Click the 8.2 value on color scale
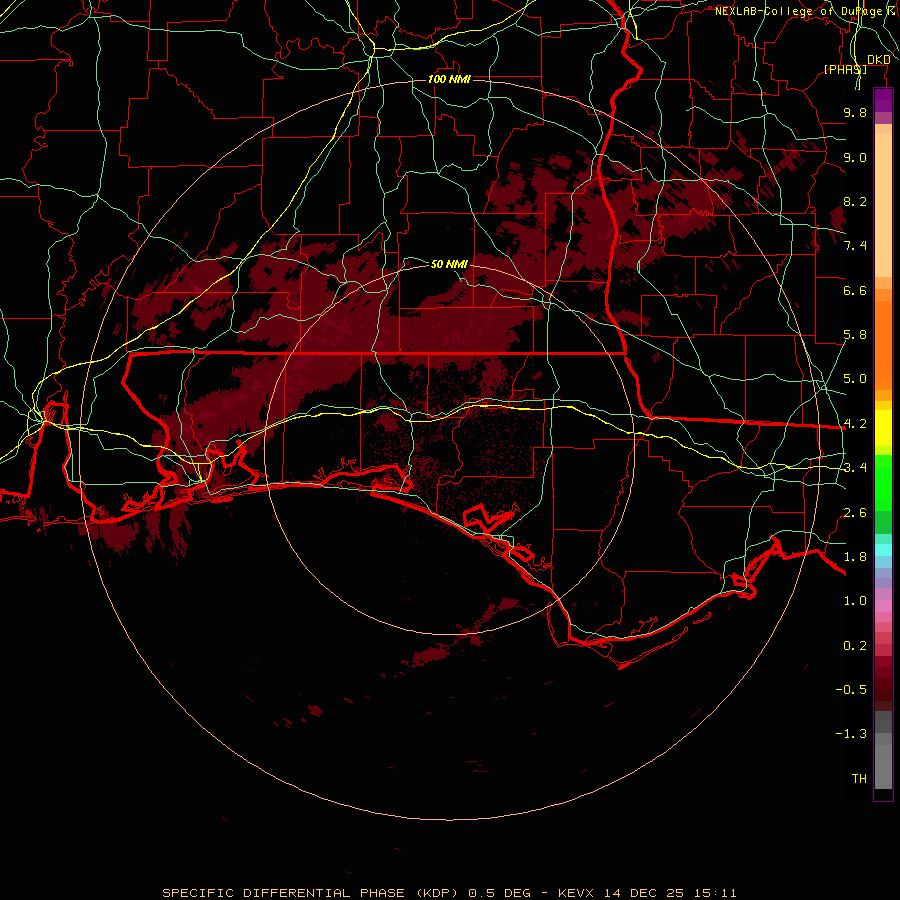Screen dimensions: 900x900 pyautogui.click(x=855, y=201)
